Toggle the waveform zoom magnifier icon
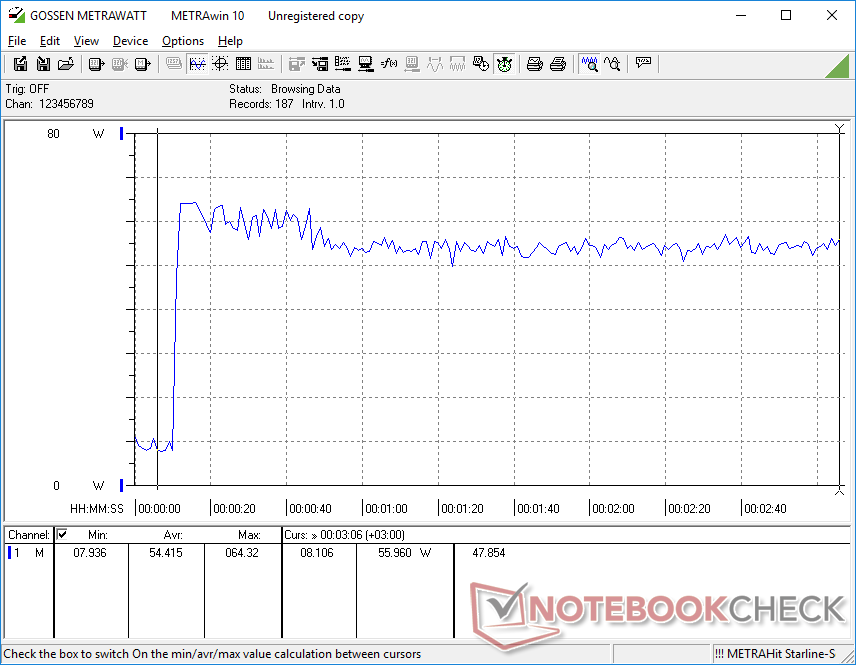The image size is (856, 665). pos(589,64)
